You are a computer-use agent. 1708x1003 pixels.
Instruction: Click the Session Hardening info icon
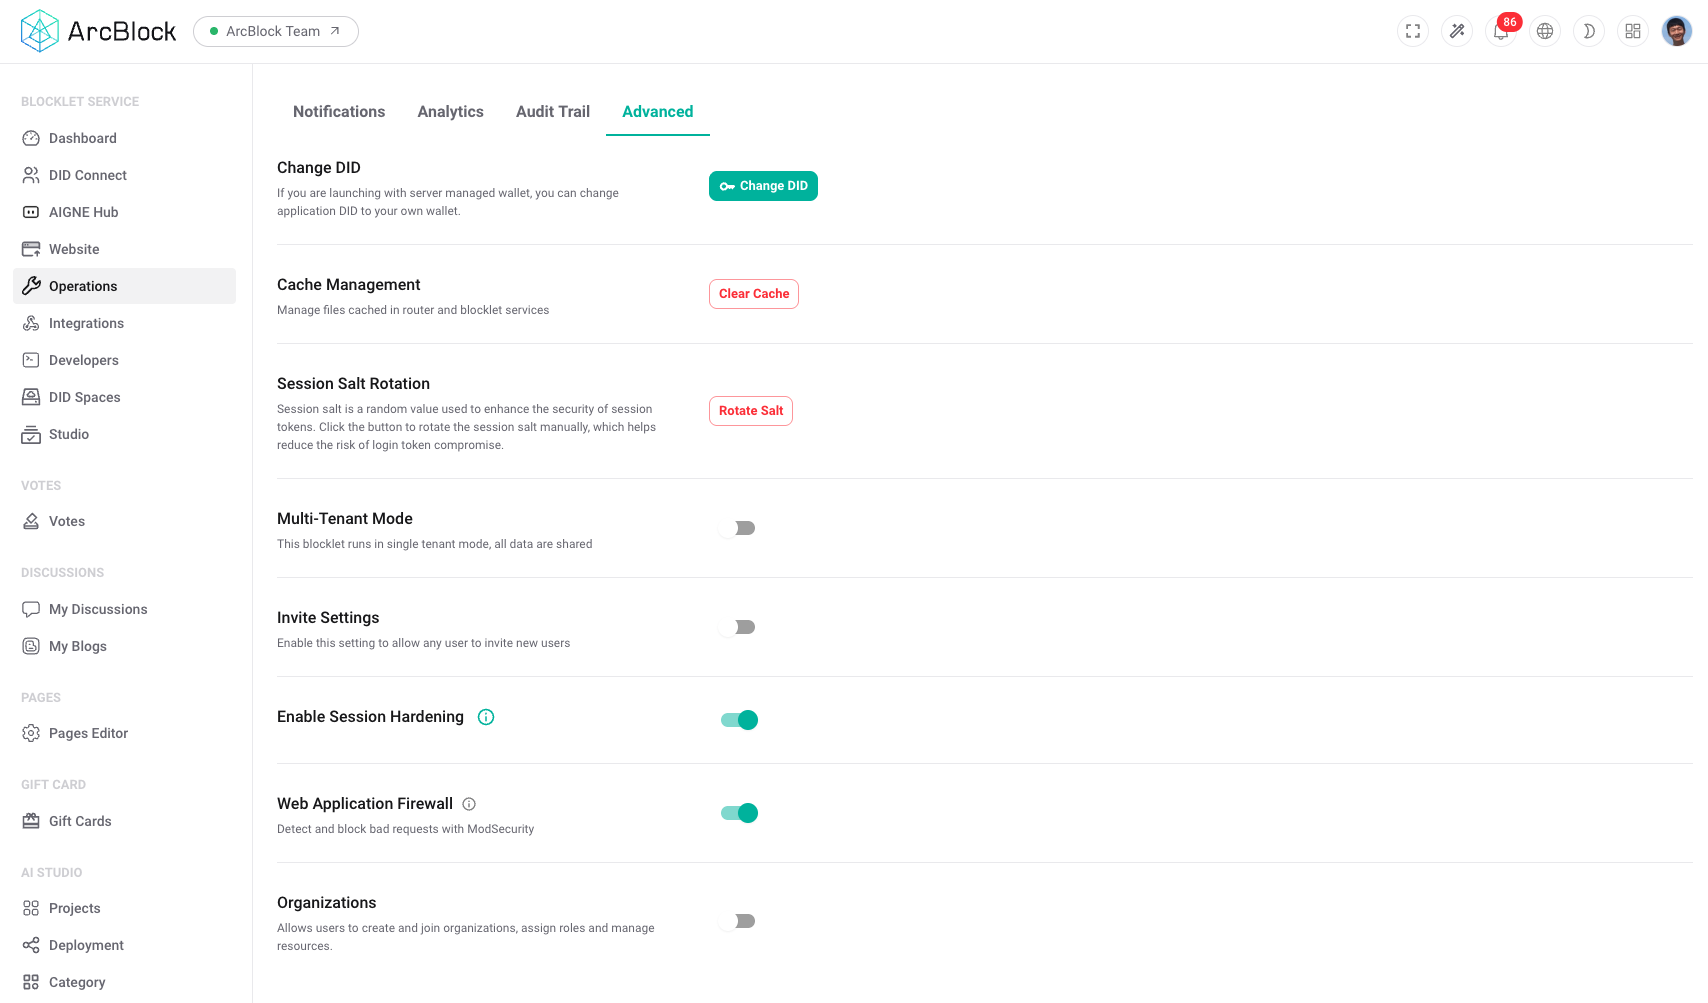(486, 717)
